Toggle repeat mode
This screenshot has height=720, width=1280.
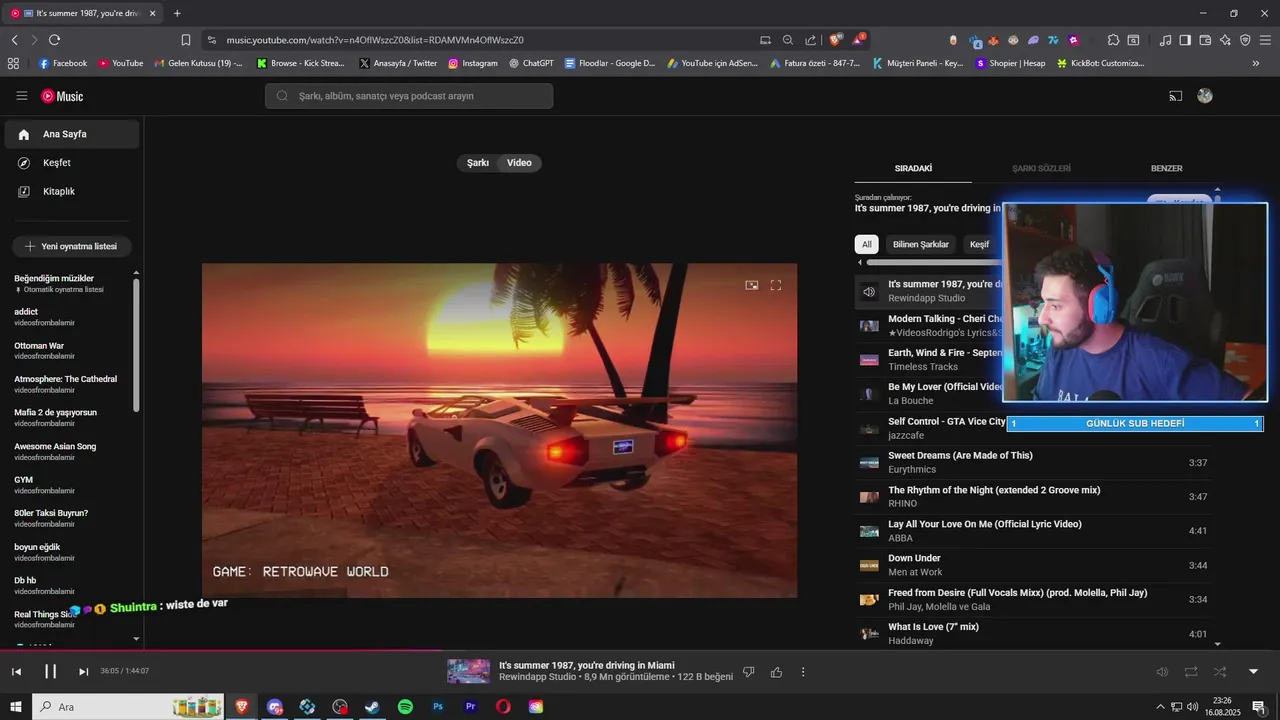click(x=1191, y=672)
